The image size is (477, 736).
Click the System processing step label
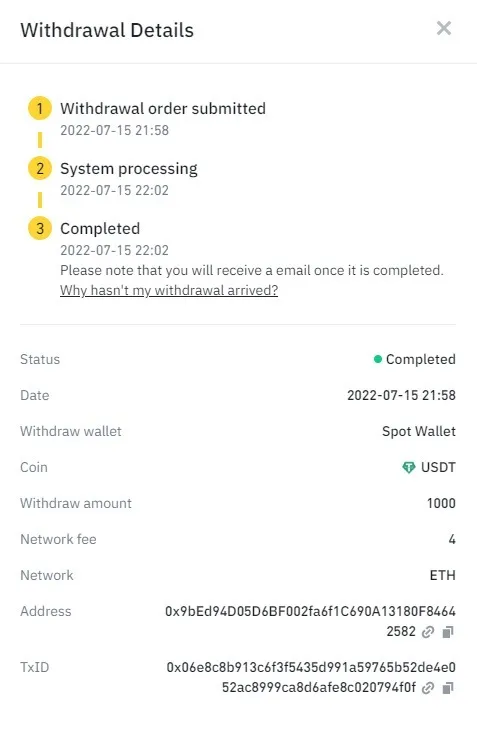point(129,169)
